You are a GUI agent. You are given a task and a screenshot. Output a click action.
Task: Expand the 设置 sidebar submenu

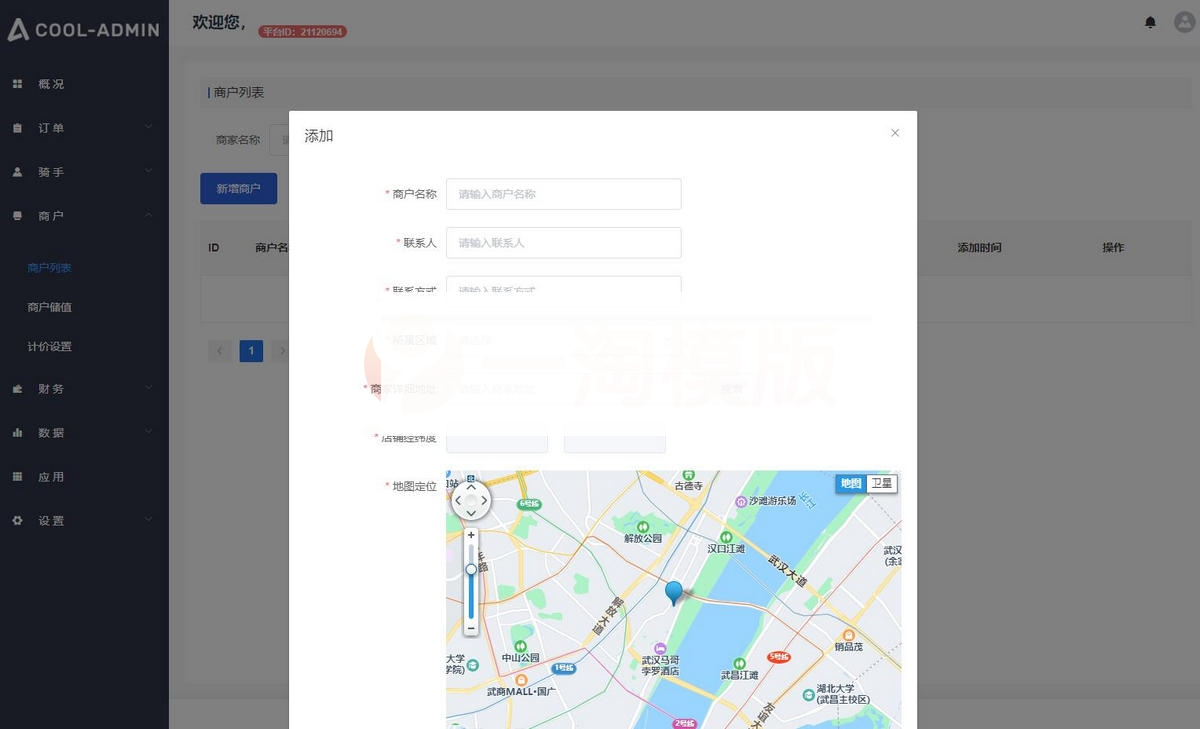point(148,520)
